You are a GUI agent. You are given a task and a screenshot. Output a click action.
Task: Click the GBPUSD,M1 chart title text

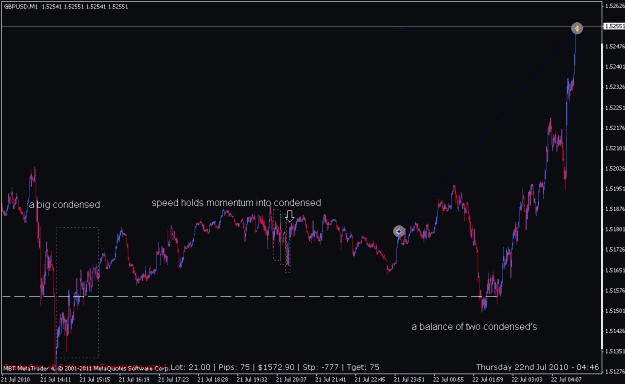tap(20, 7)
